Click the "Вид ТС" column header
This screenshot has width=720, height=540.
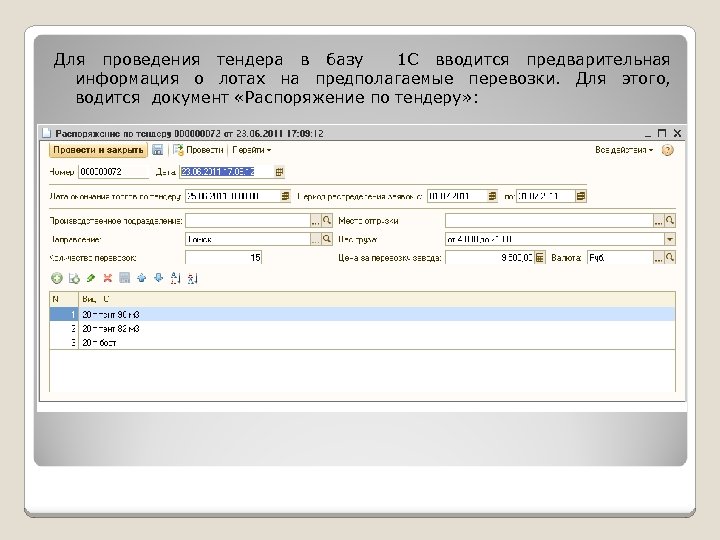coord(377,299)
